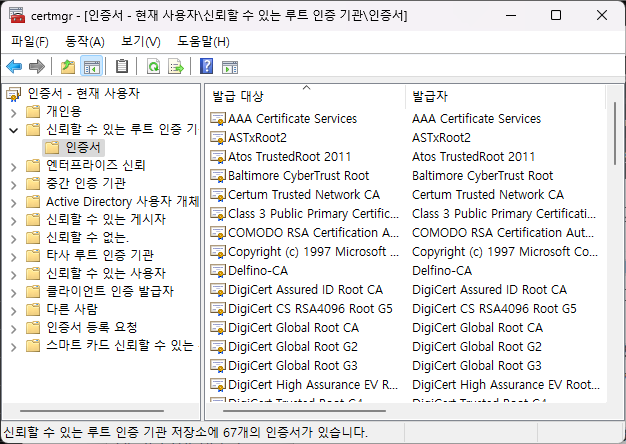Click the folder icon of 신뢰할 수 없는.
The height and width of the screenshot is (444, 626).
(x=33, y=238)
